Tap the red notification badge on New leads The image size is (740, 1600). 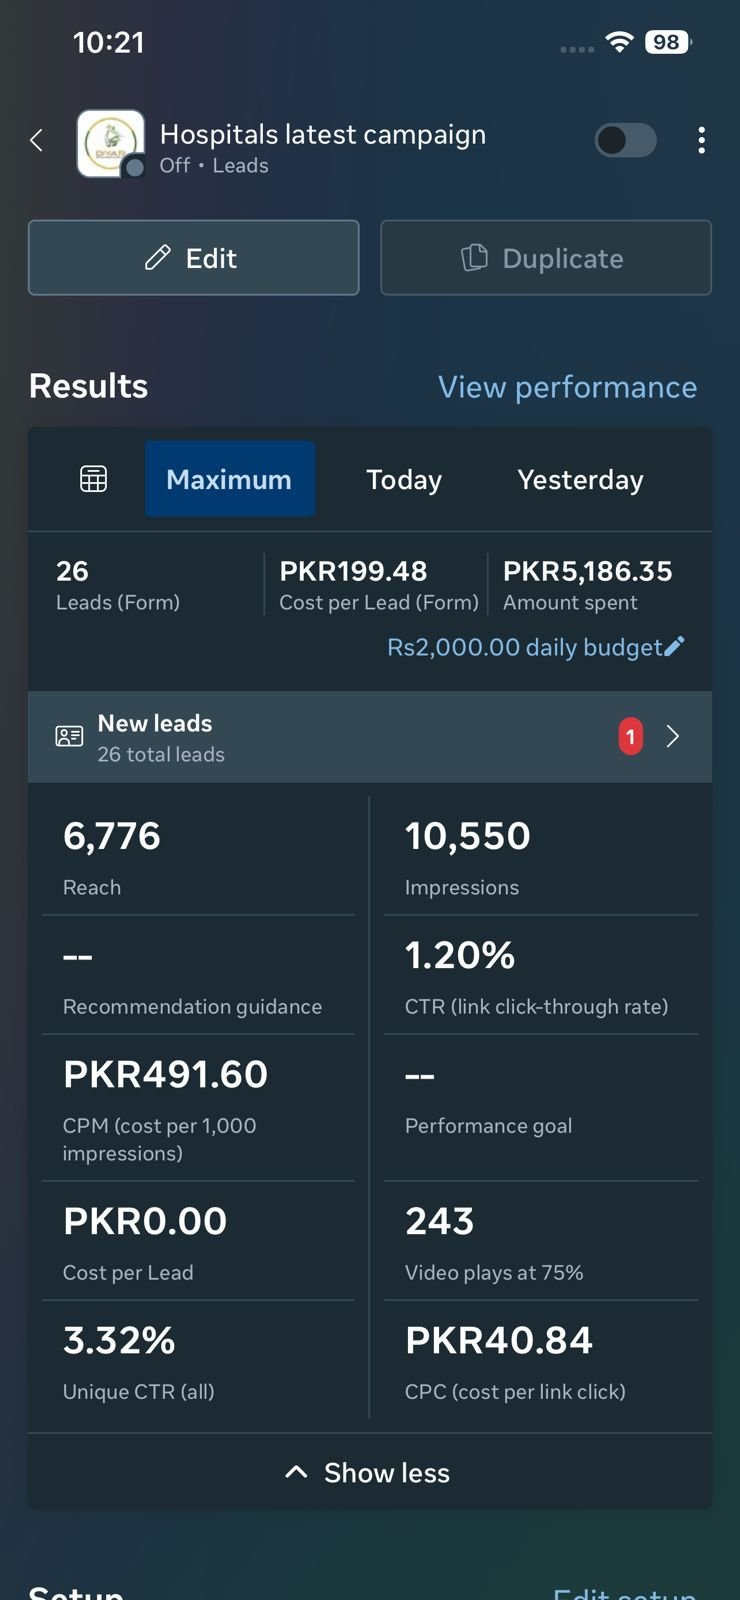[631, 737]
